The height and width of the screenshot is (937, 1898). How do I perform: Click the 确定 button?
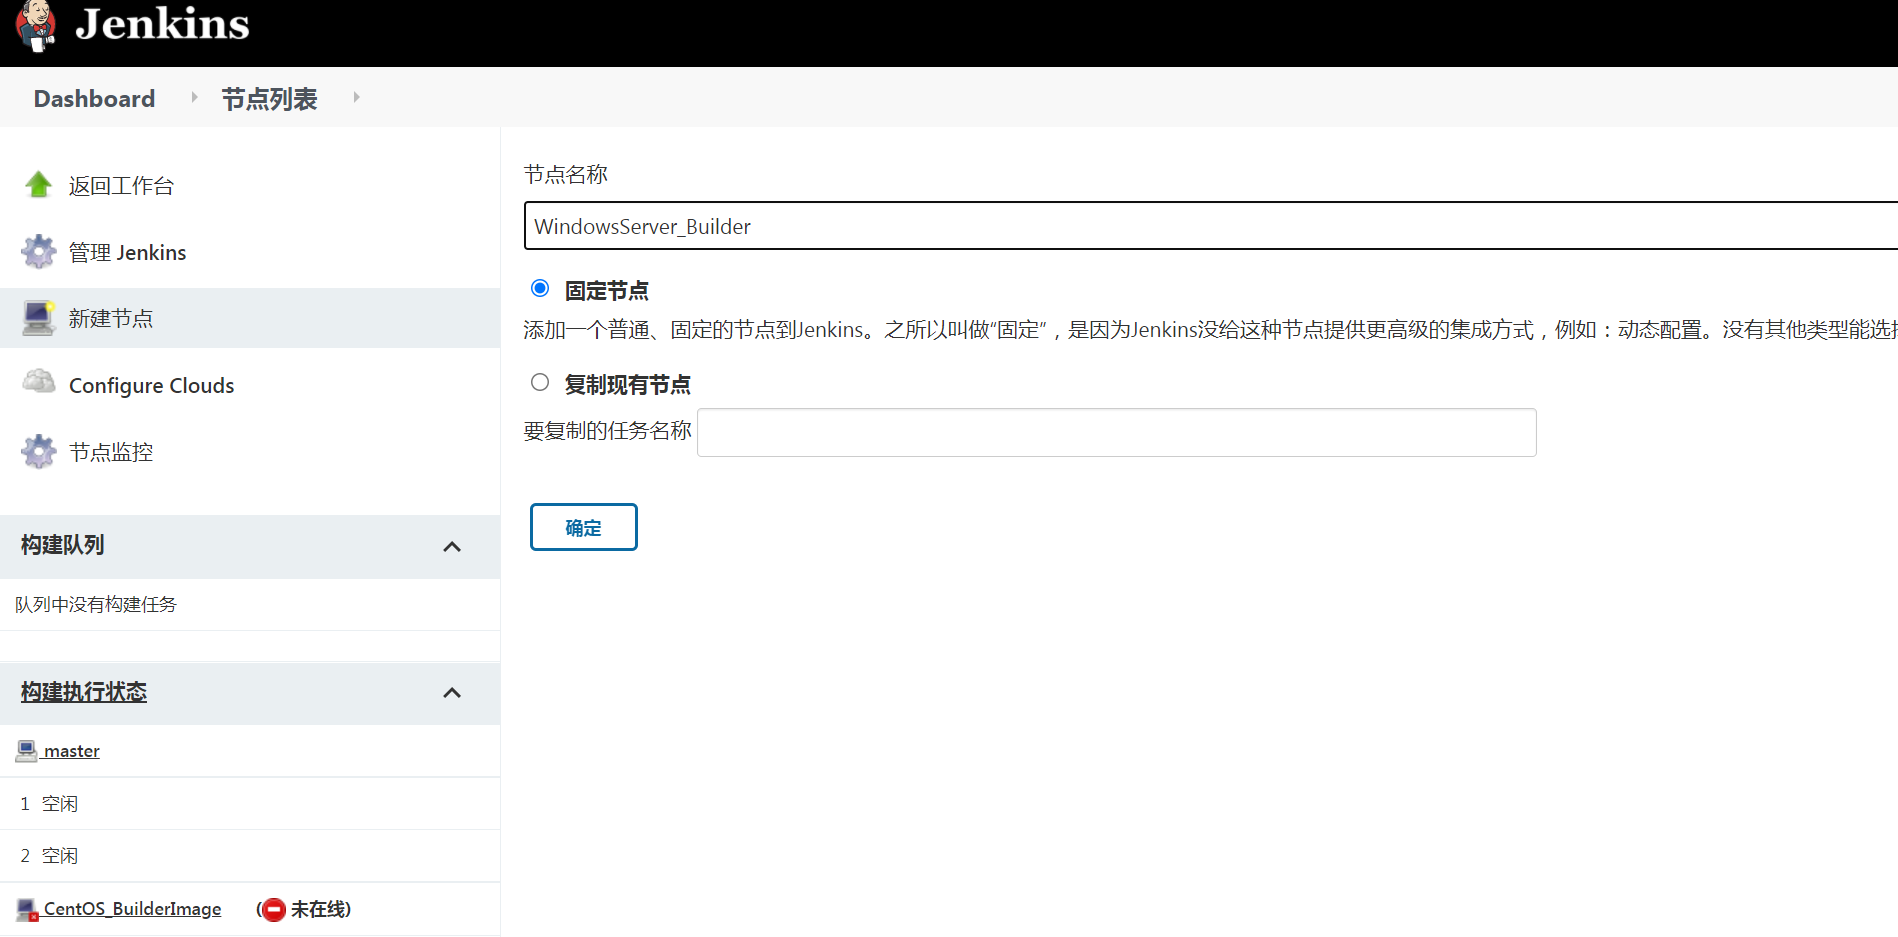coord(584,527)
